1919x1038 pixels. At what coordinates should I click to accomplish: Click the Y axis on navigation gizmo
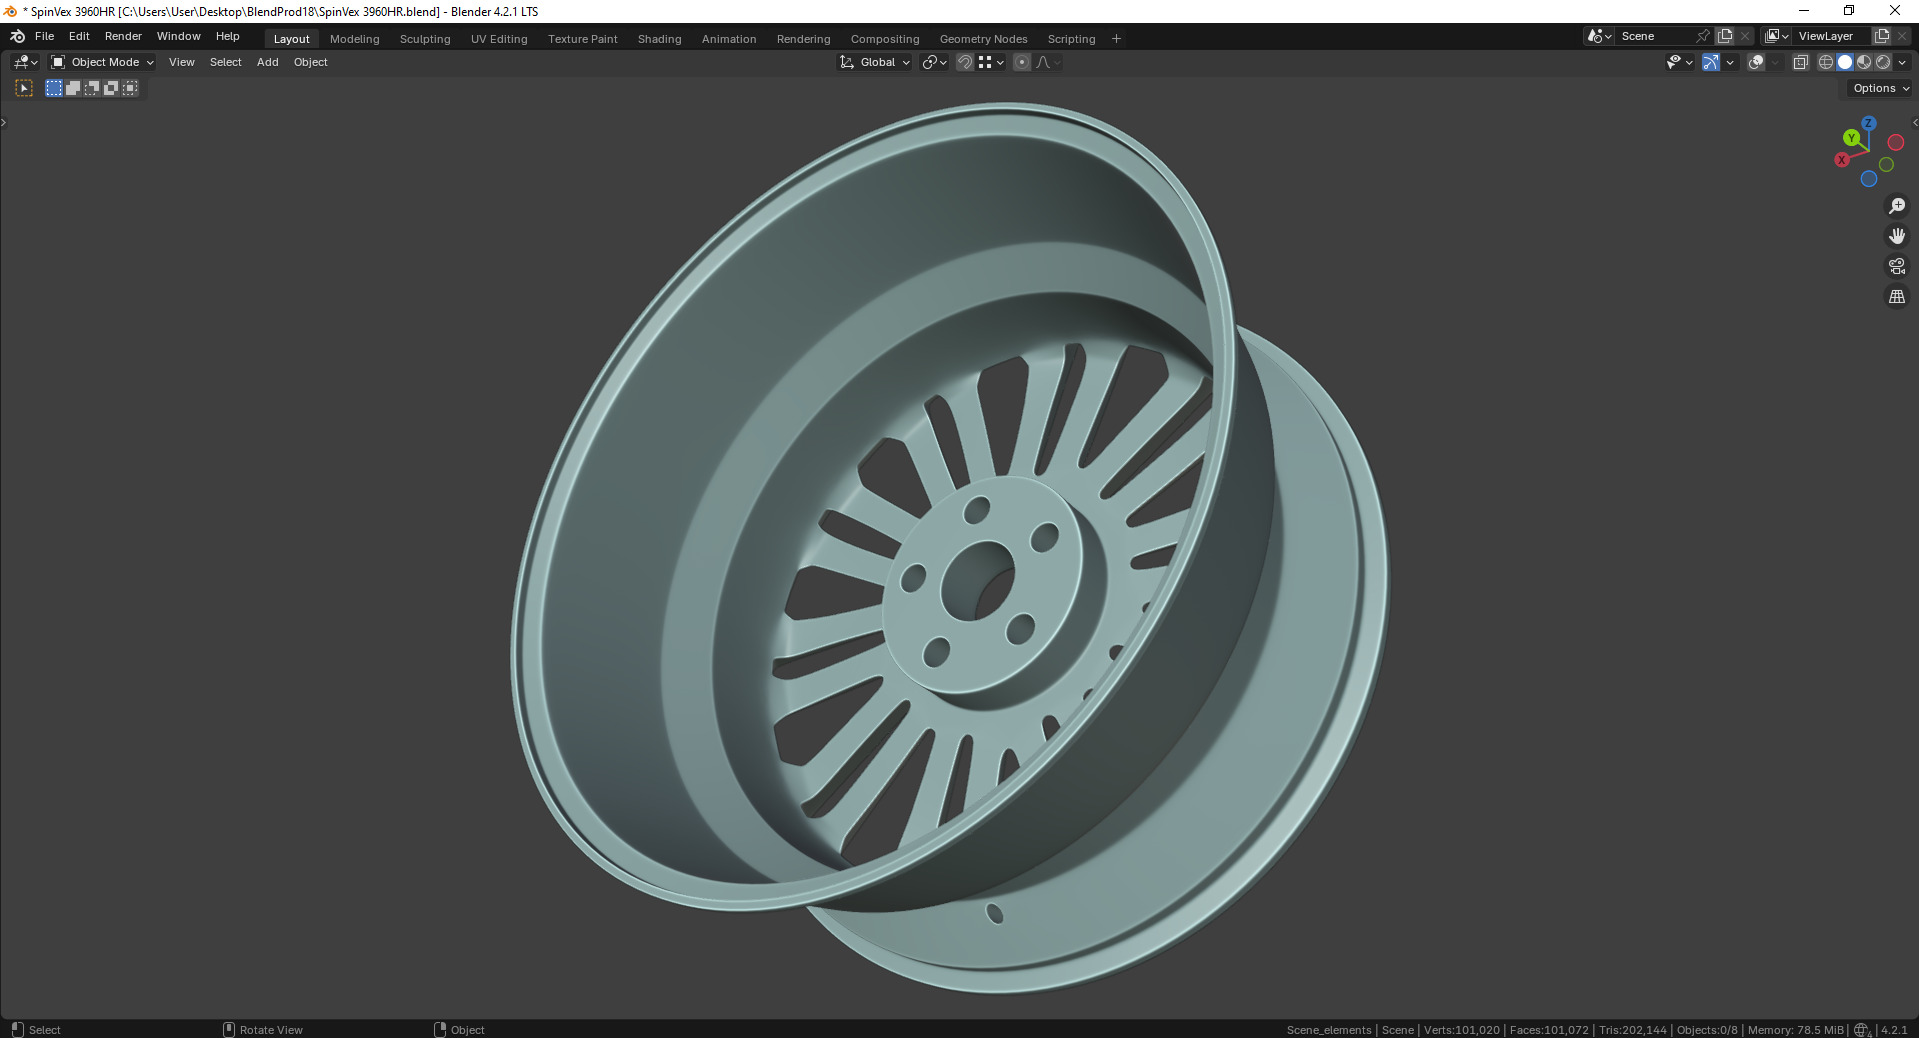pyautogui.click(x=1852, y=138)
